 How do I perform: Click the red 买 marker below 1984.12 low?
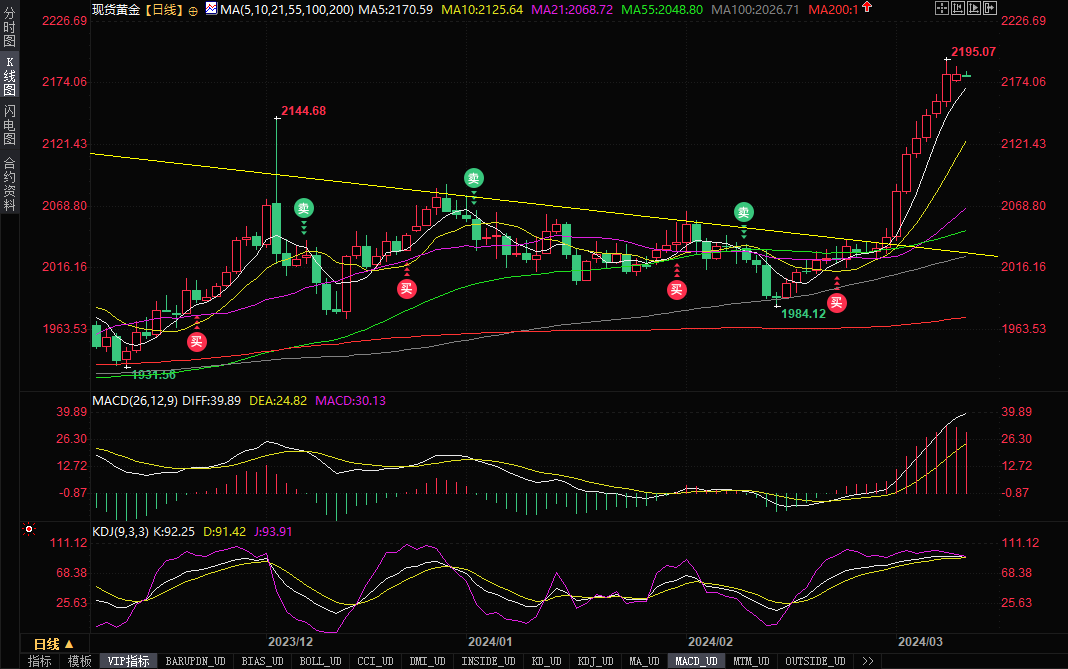[836, 302]
